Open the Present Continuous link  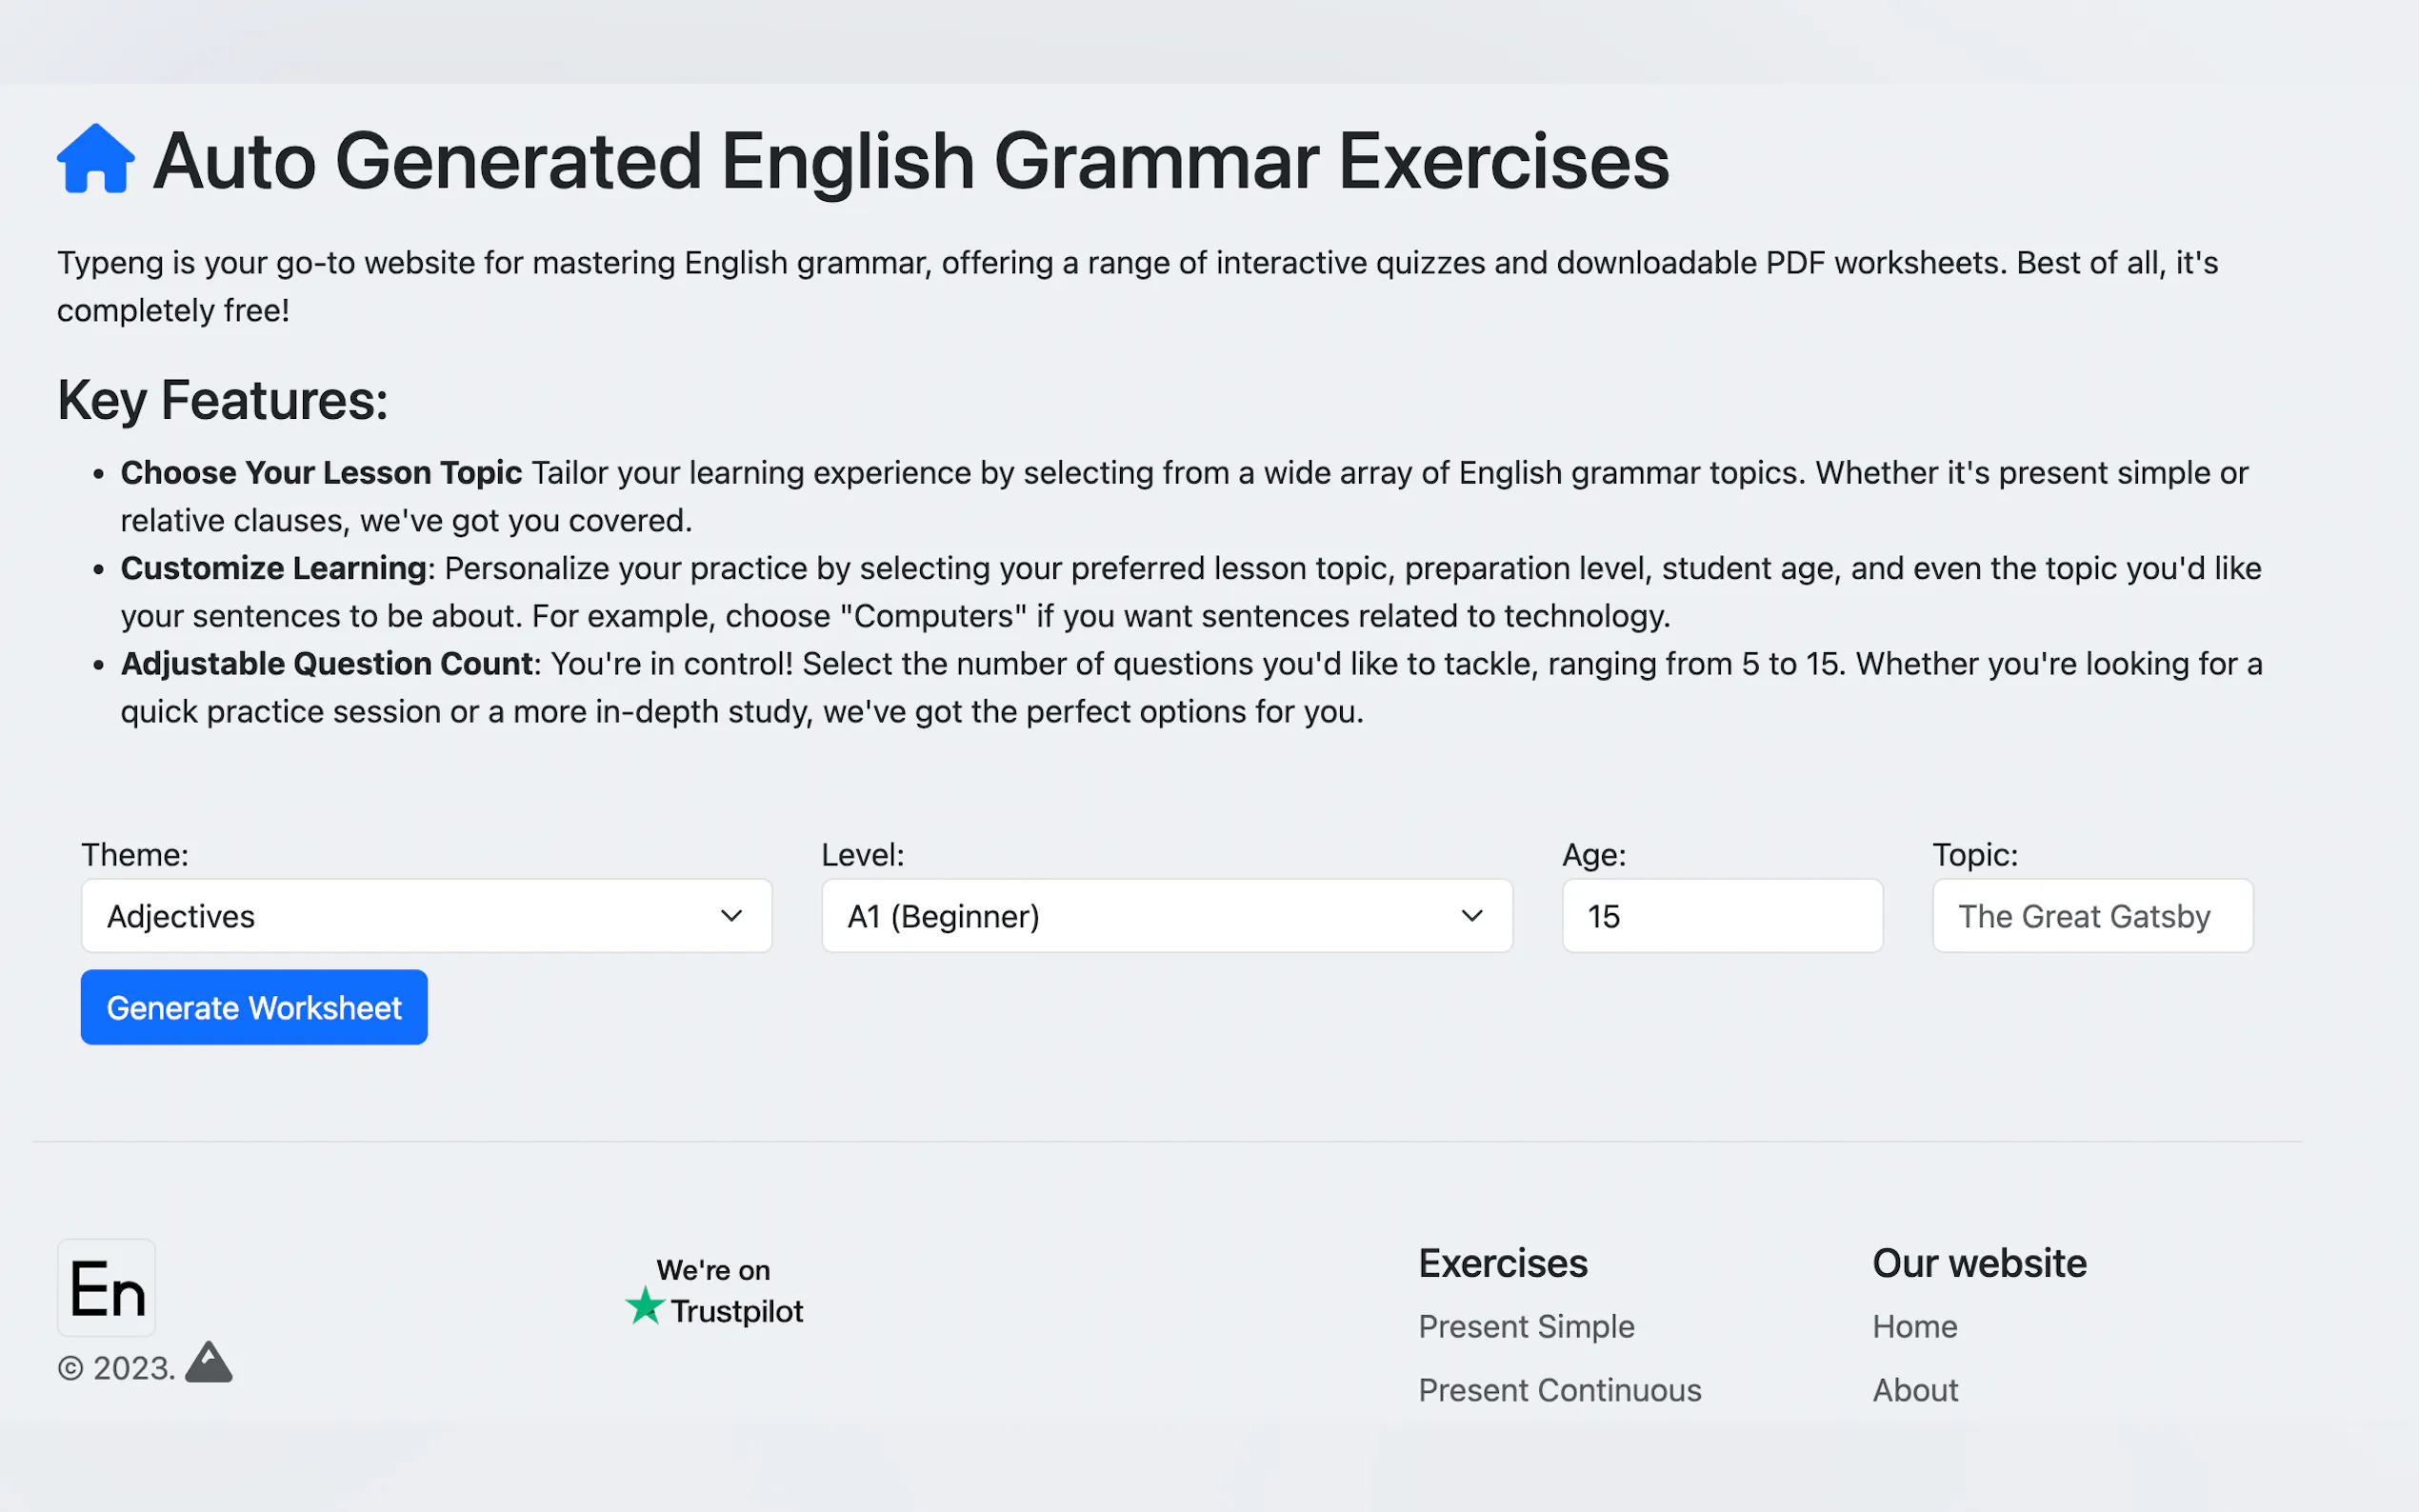point(1559,1390)
